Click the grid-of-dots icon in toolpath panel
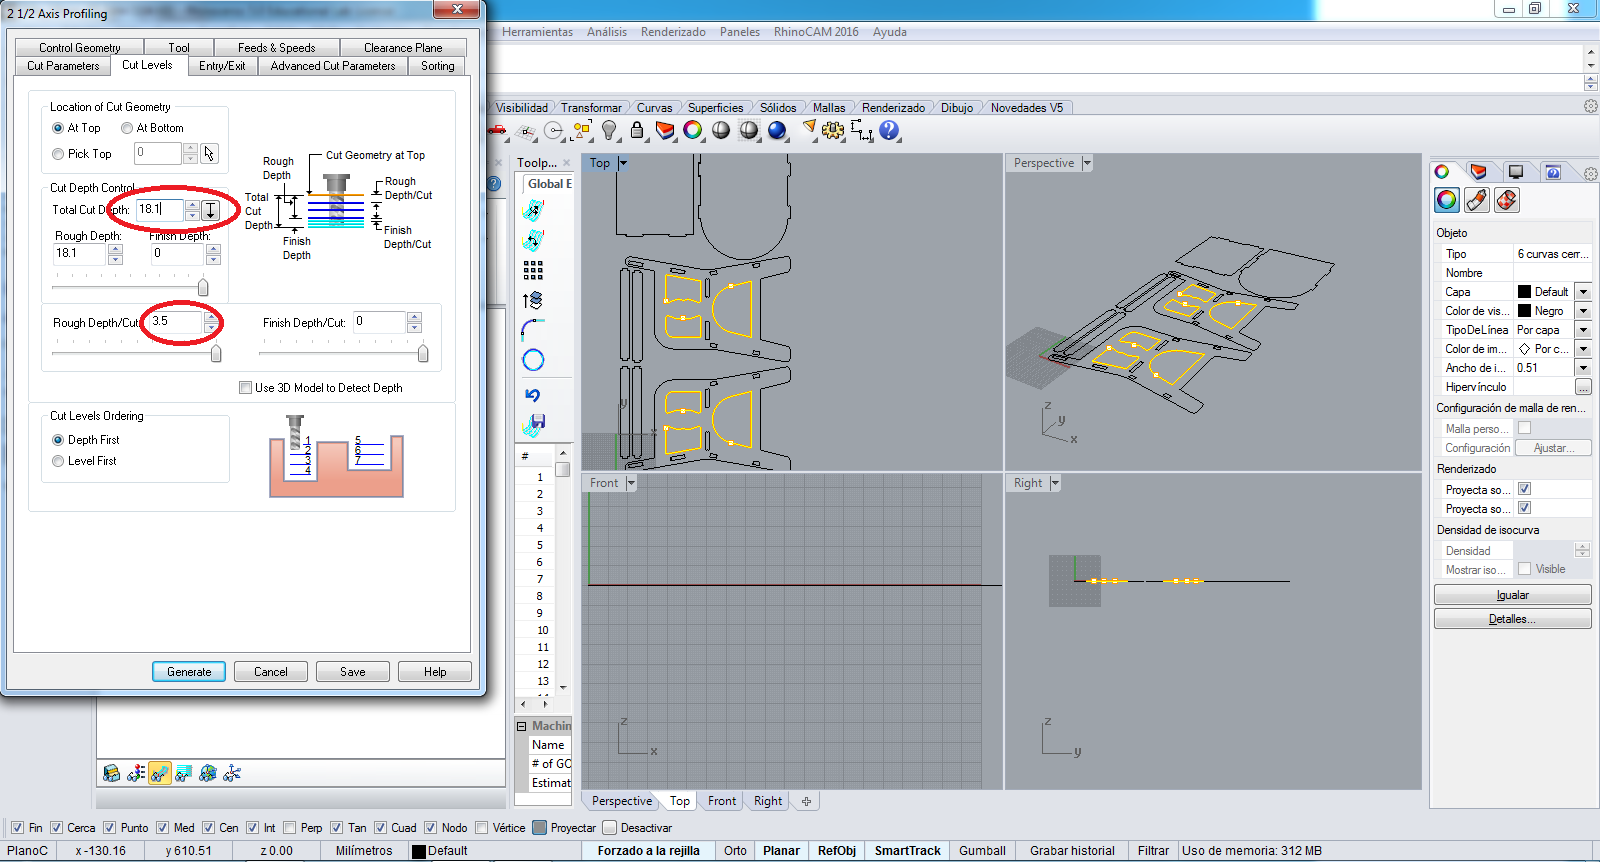The height and width of the screenshot is (862, 1600). [x=533, y=270]
